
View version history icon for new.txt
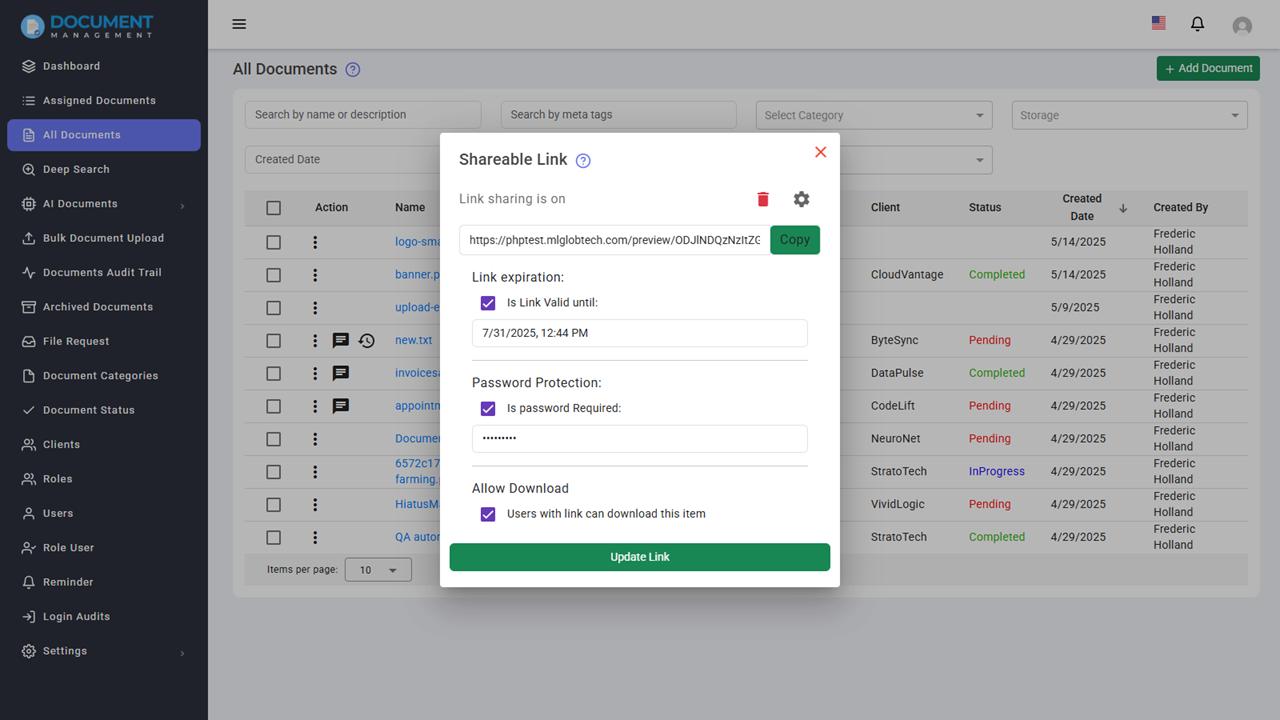pyautogui.click(x=367, y=341)
